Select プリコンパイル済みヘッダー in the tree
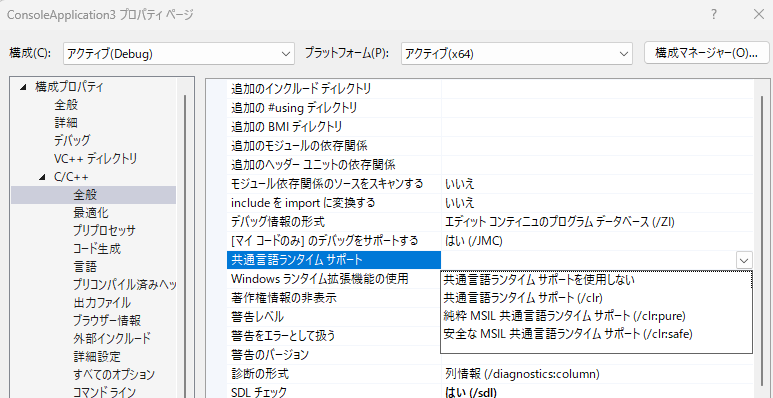This screenshot has height=398, width=773. click(125, 285)
